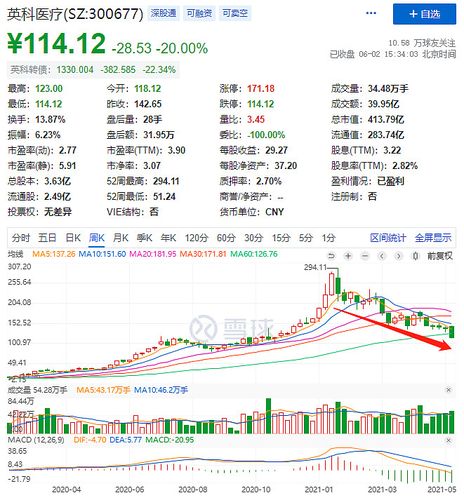Switch to the 五日 chart tab
The width and height of the screenshot is (464, 500).
47,238
